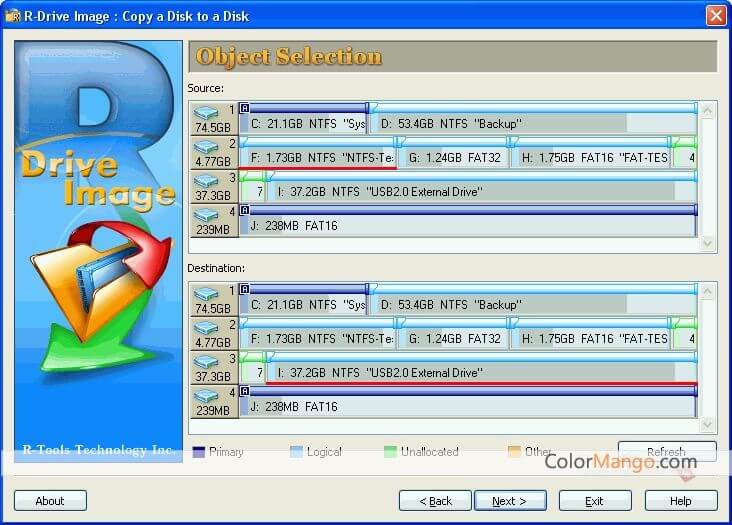Click the R-Drive Image title bar icon
732x525 pixels.
coord(13,16)
